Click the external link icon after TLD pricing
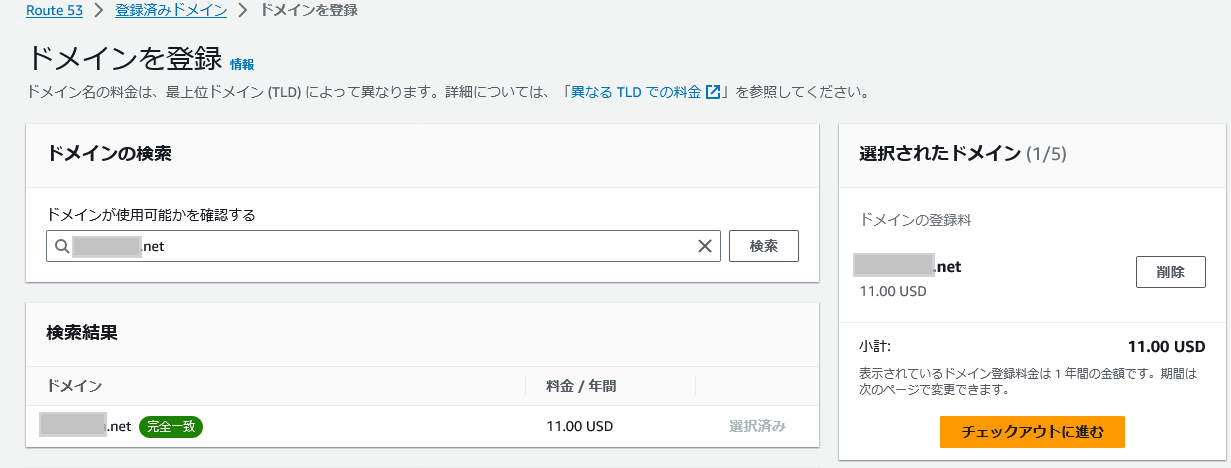Screen dimensions: 1231x468 (x=713, y=92)
